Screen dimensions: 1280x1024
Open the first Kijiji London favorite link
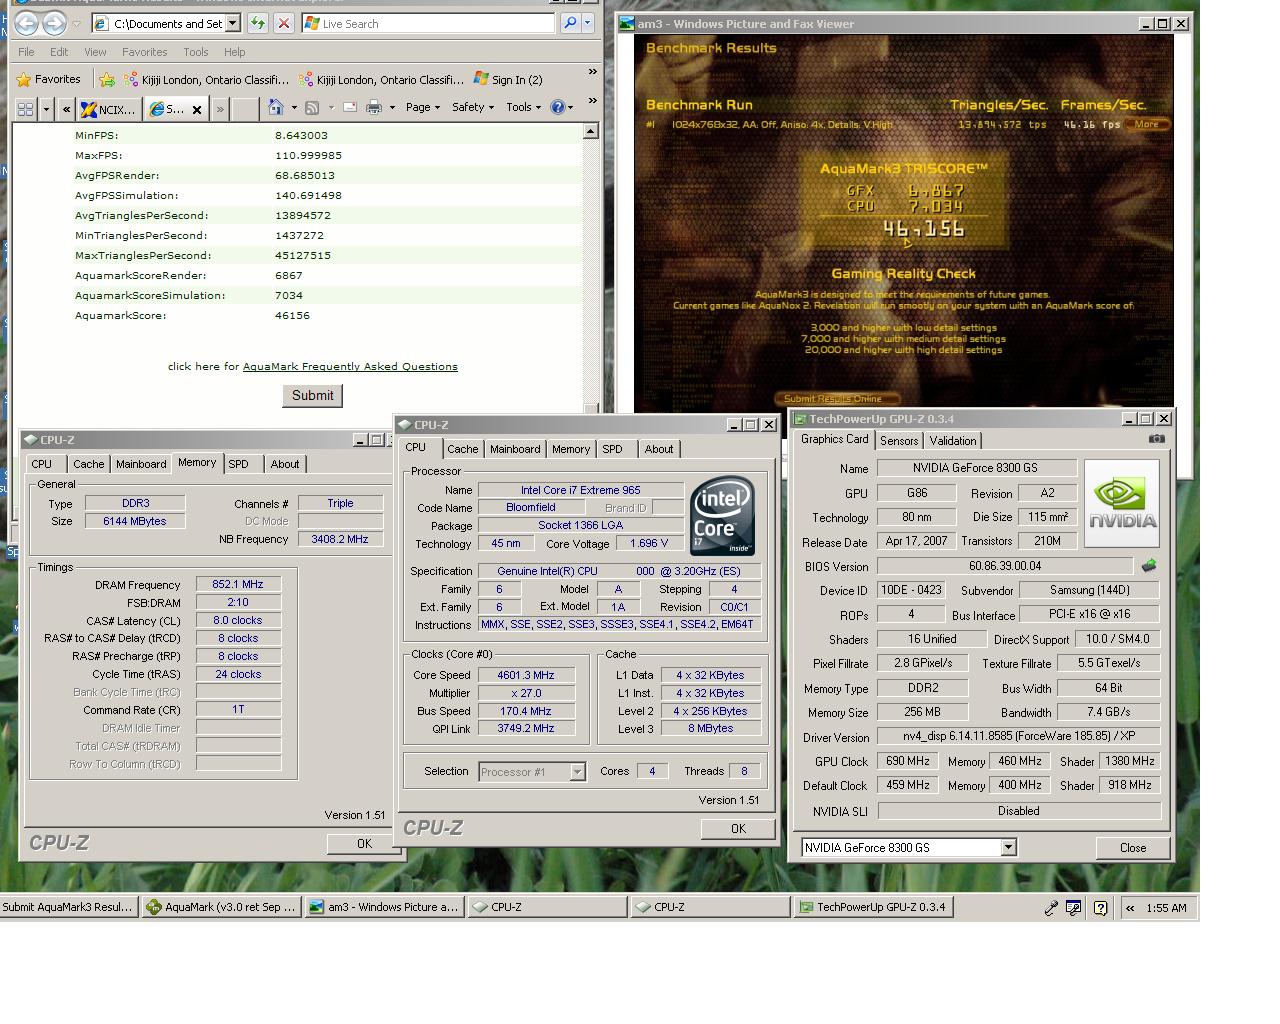[x=206, y=79]
